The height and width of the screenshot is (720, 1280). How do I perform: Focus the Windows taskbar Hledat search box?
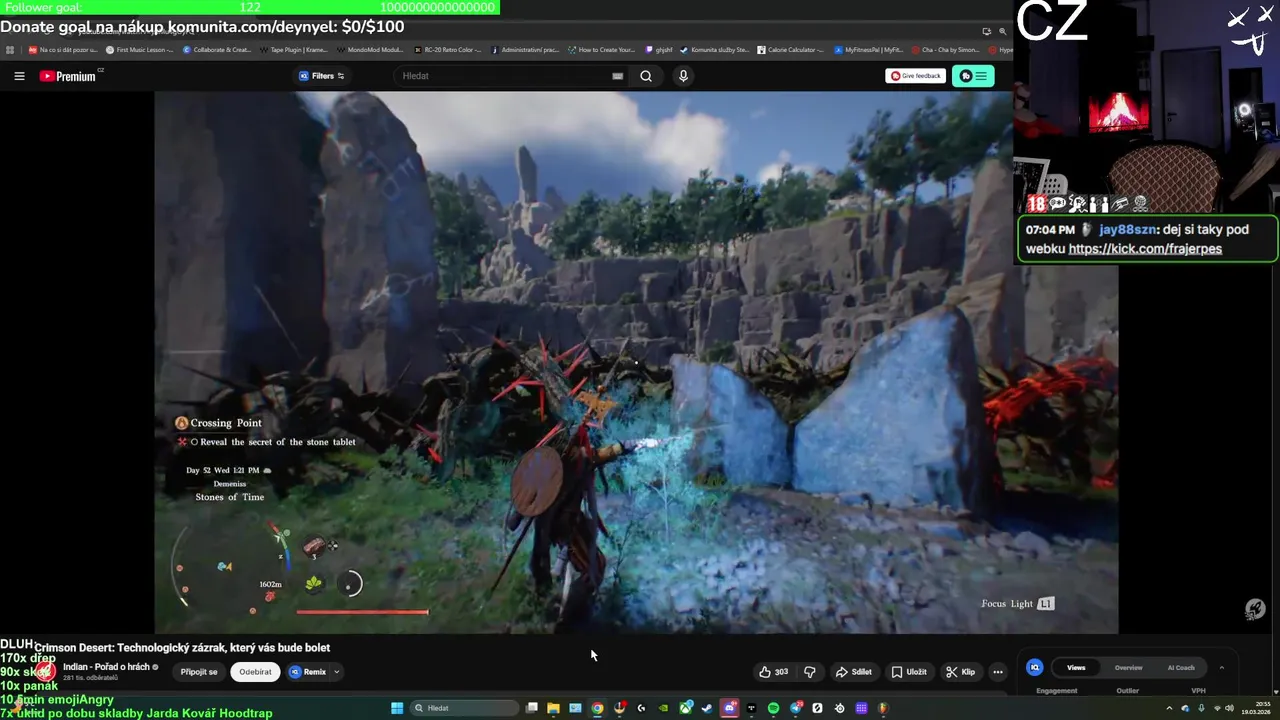click(464, 708)
